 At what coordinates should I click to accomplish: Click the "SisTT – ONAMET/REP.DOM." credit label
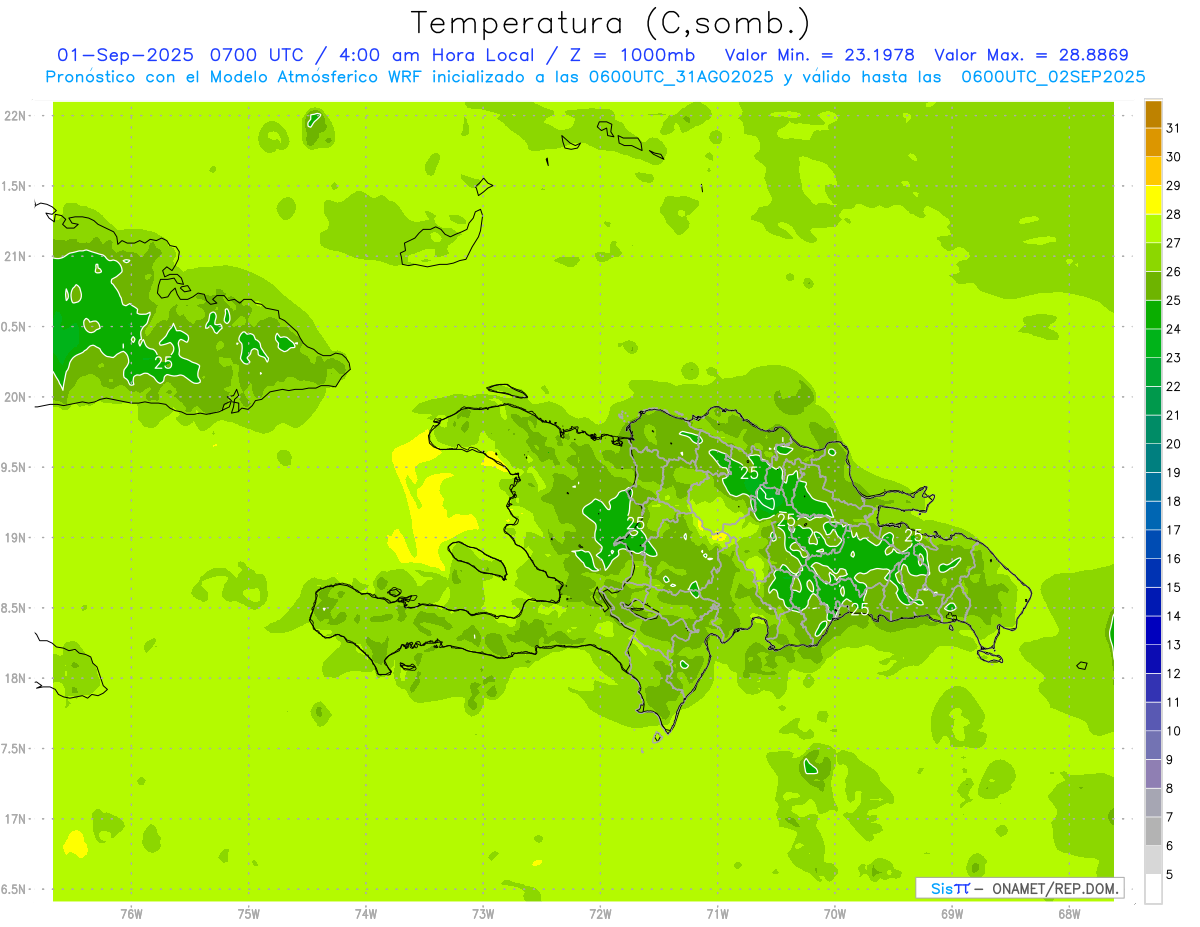click(1019, 888)
